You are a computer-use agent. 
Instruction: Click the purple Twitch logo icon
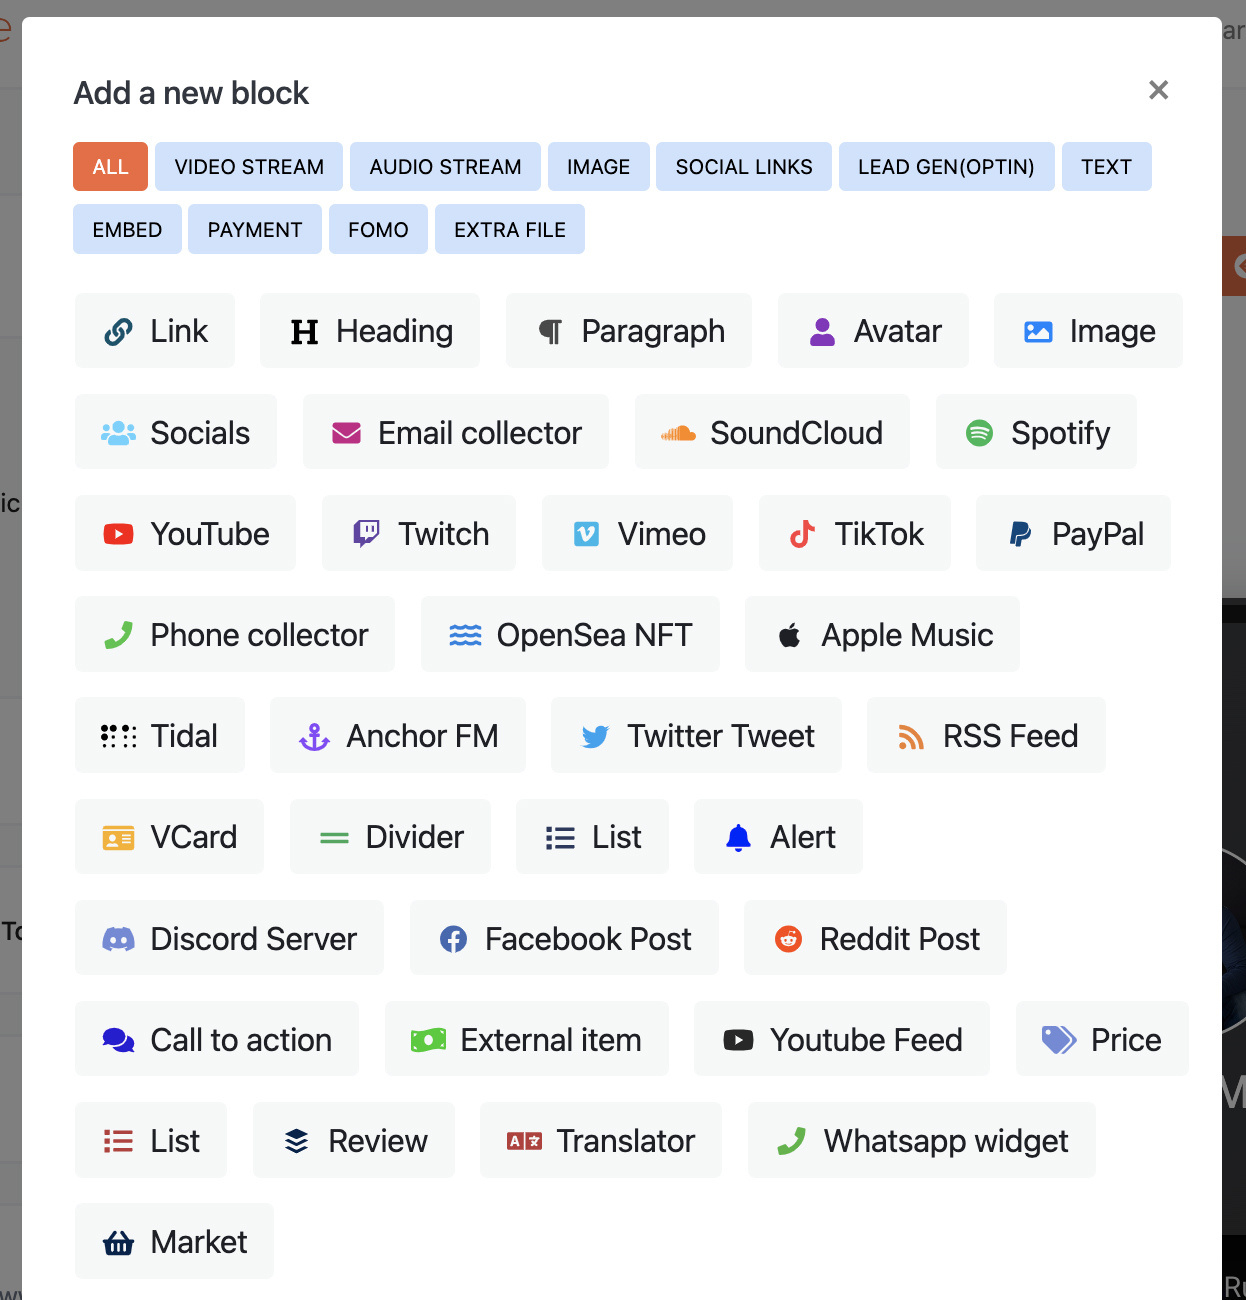366,534
